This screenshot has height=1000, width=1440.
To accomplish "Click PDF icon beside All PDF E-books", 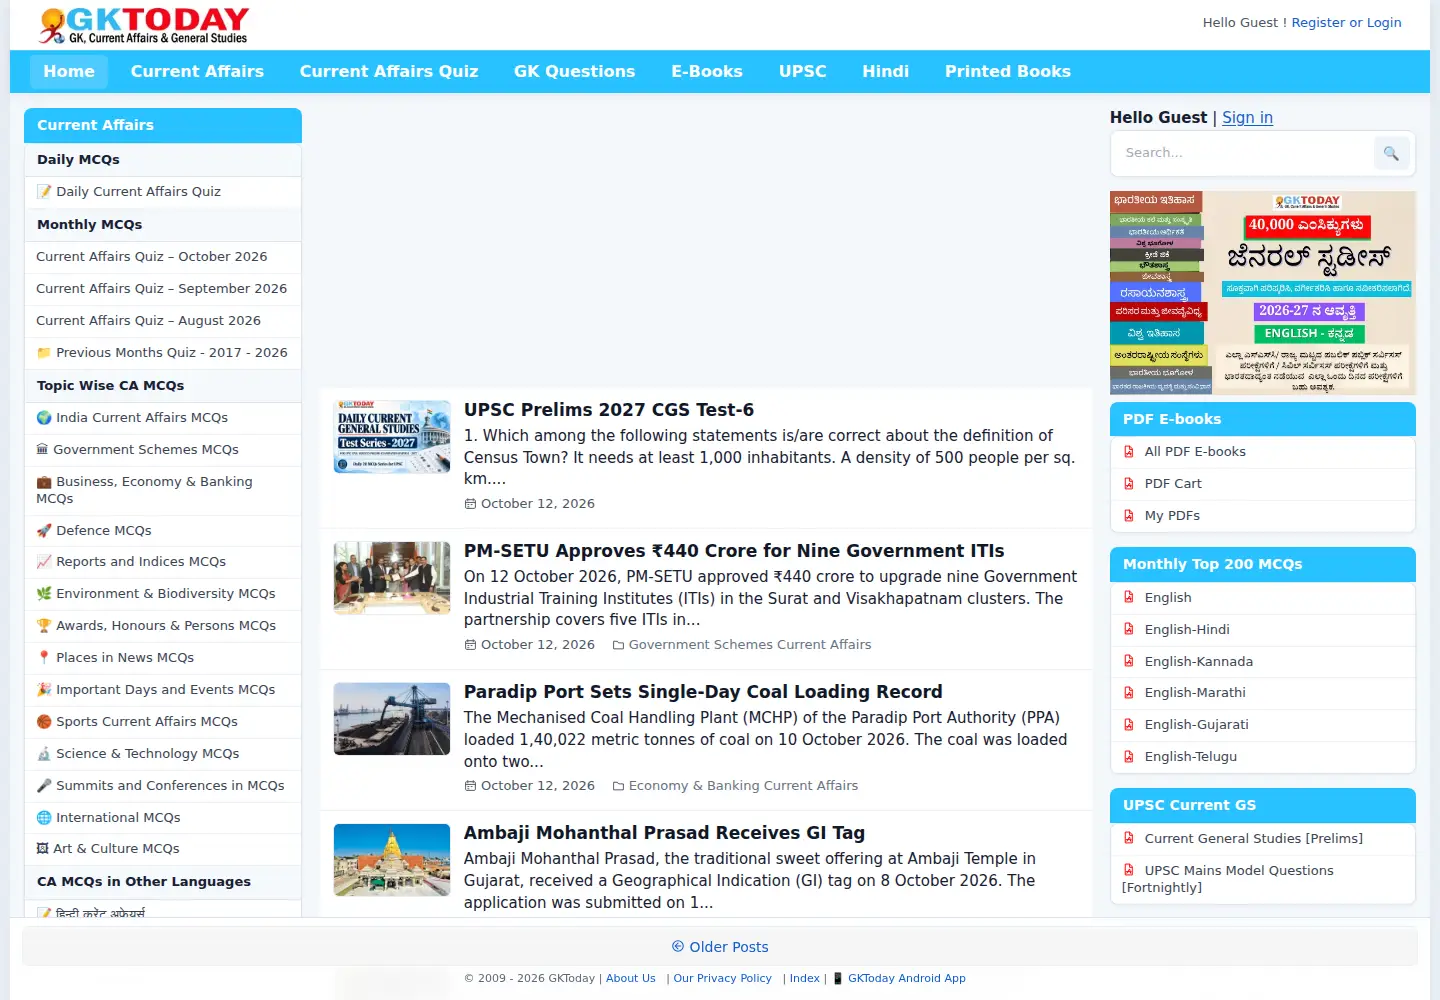I will tap(1129, 452).
